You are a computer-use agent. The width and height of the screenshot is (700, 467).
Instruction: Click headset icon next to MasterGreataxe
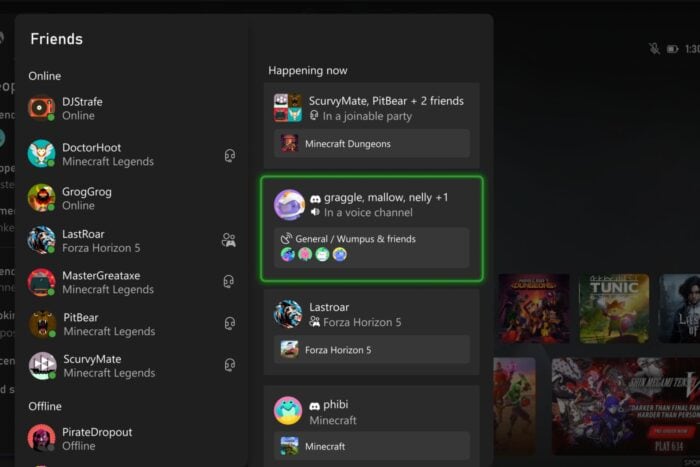click(x=229, y=281)
